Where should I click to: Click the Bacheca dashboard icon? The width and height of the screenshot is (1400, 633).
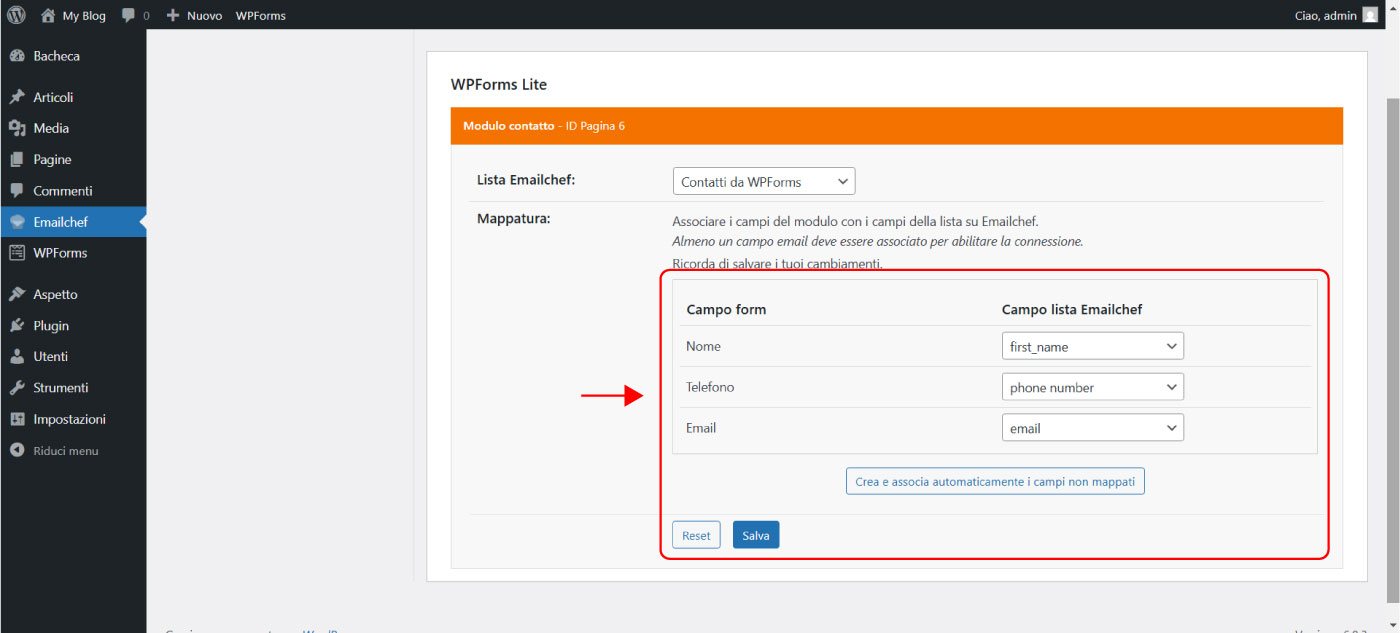[x=17, y=56]
